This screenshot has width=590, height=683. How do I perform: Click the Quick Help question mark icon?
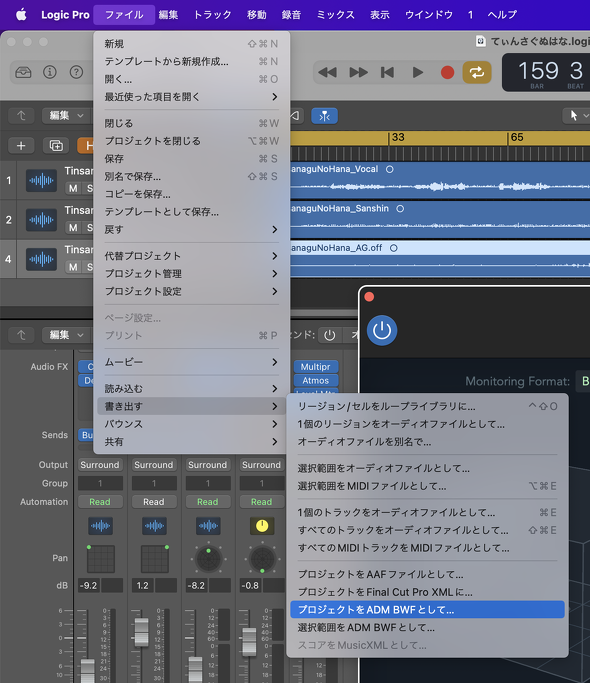pyautogui.click(x=76, y=72)
